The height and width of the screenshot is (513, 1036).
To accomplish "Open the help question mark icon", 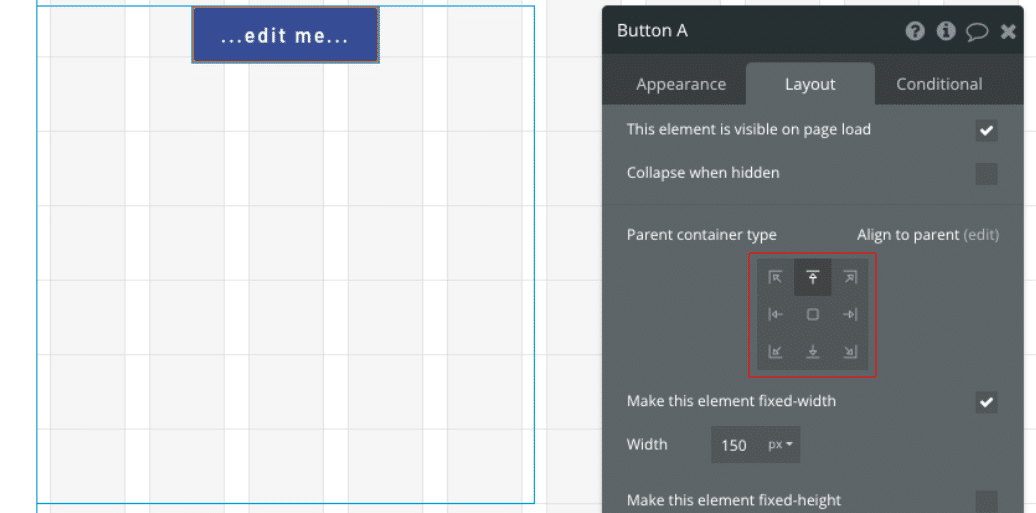I will (x=915, y=31).
